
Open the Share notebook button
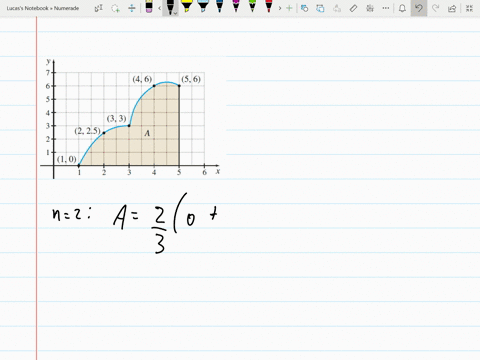click(x=452, y=8)
